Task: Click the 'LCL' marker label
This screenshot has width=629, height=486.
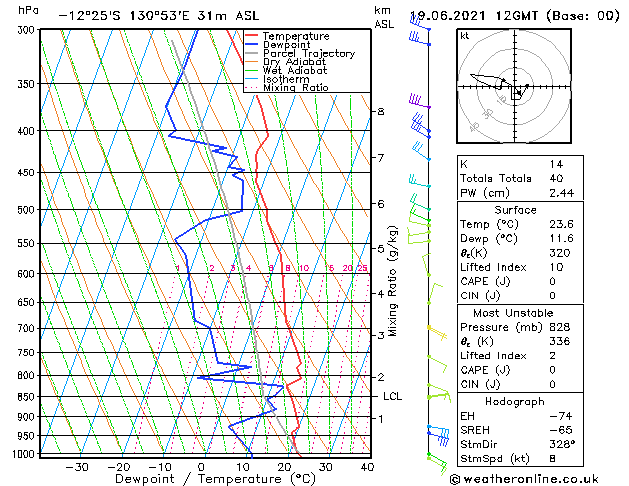Action: point(392,397)
